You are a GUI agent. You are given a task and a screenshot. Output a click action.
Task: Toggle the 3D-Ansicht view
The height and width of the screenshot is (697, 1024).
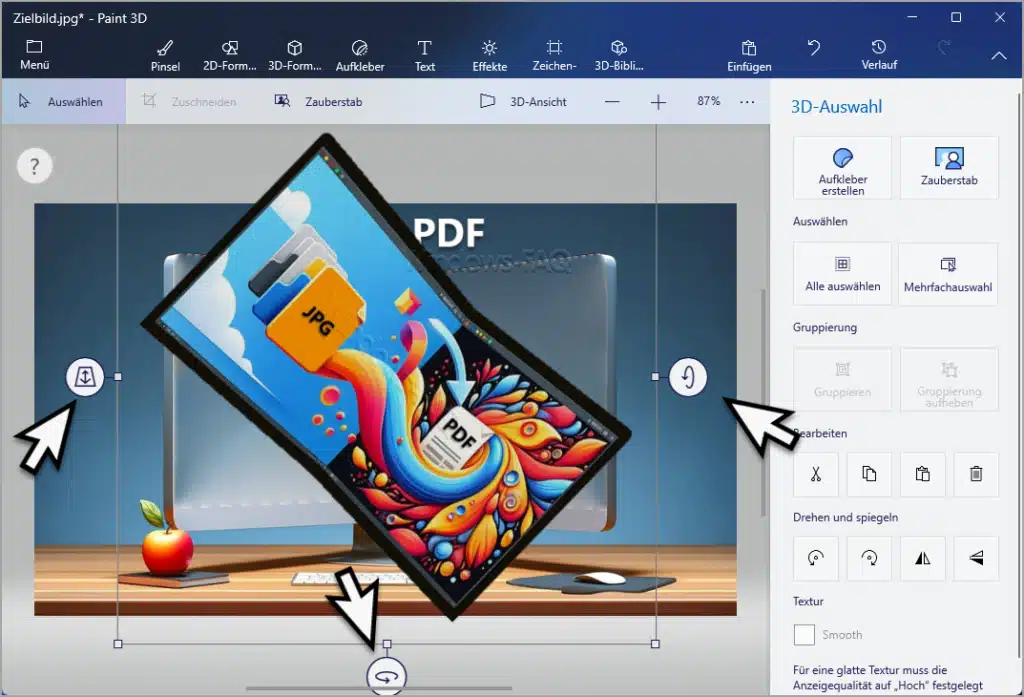(523, 101)
